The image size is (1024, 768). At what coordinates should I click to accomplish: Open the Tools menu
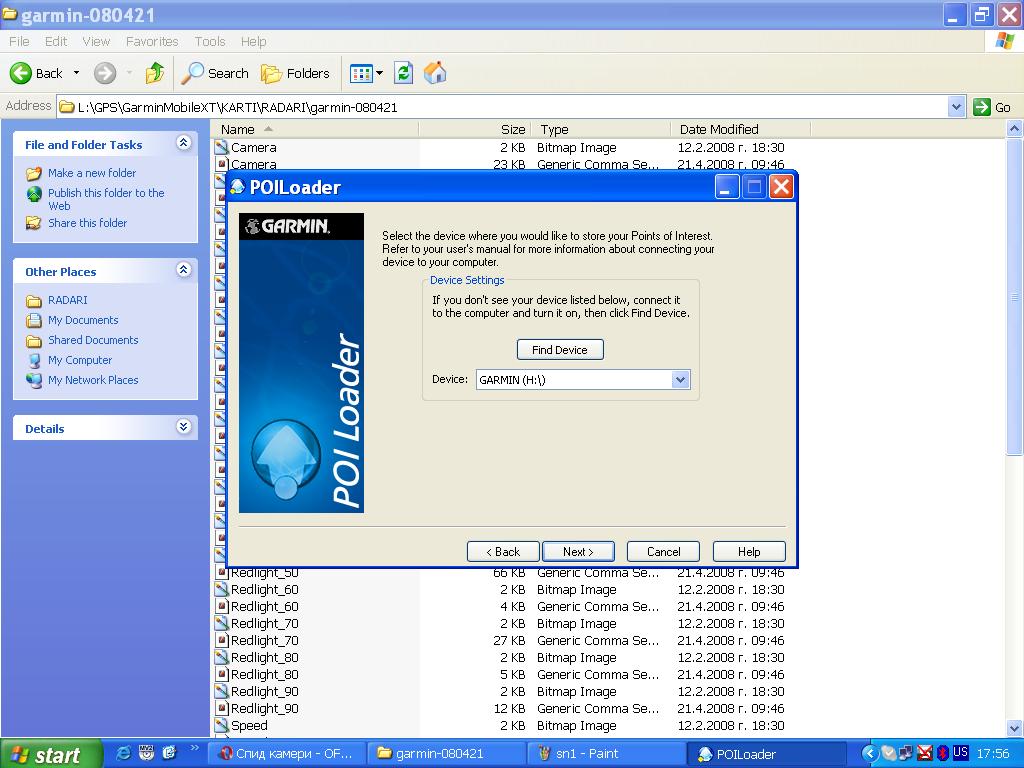click(x=210, y=42)
